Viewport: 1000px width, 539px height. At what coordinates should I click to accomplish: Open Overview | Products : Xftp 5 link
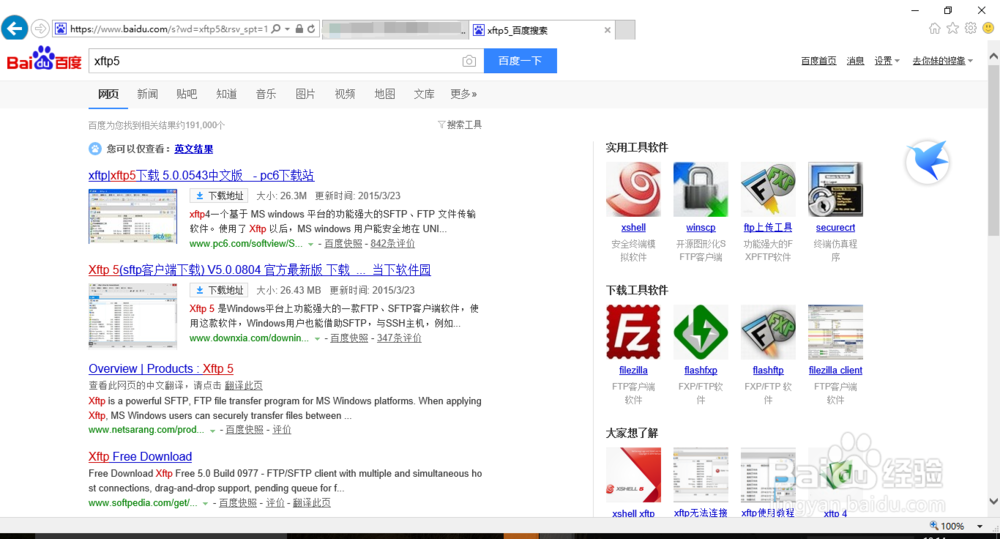(161, 369)
